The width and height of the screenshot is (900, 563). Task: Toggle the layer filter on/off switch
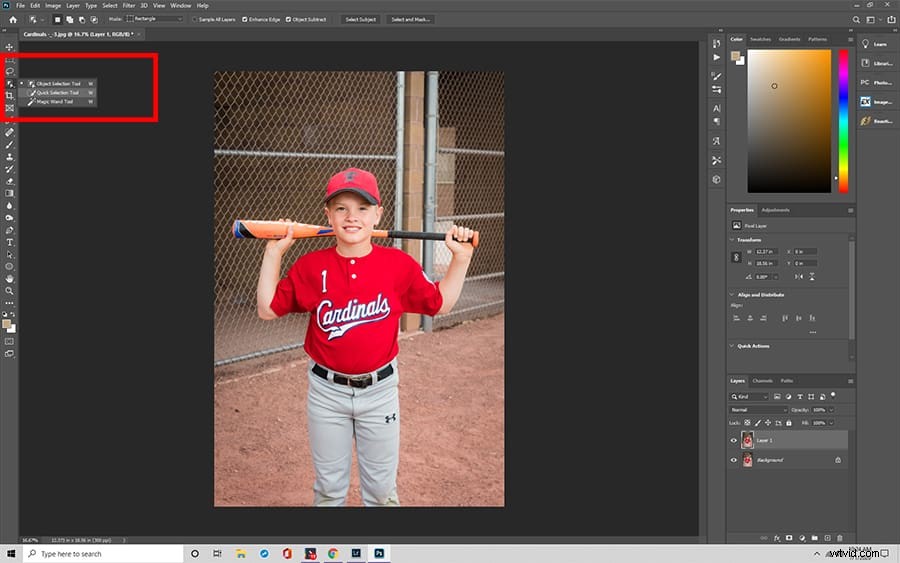click(x=833, y=395)
